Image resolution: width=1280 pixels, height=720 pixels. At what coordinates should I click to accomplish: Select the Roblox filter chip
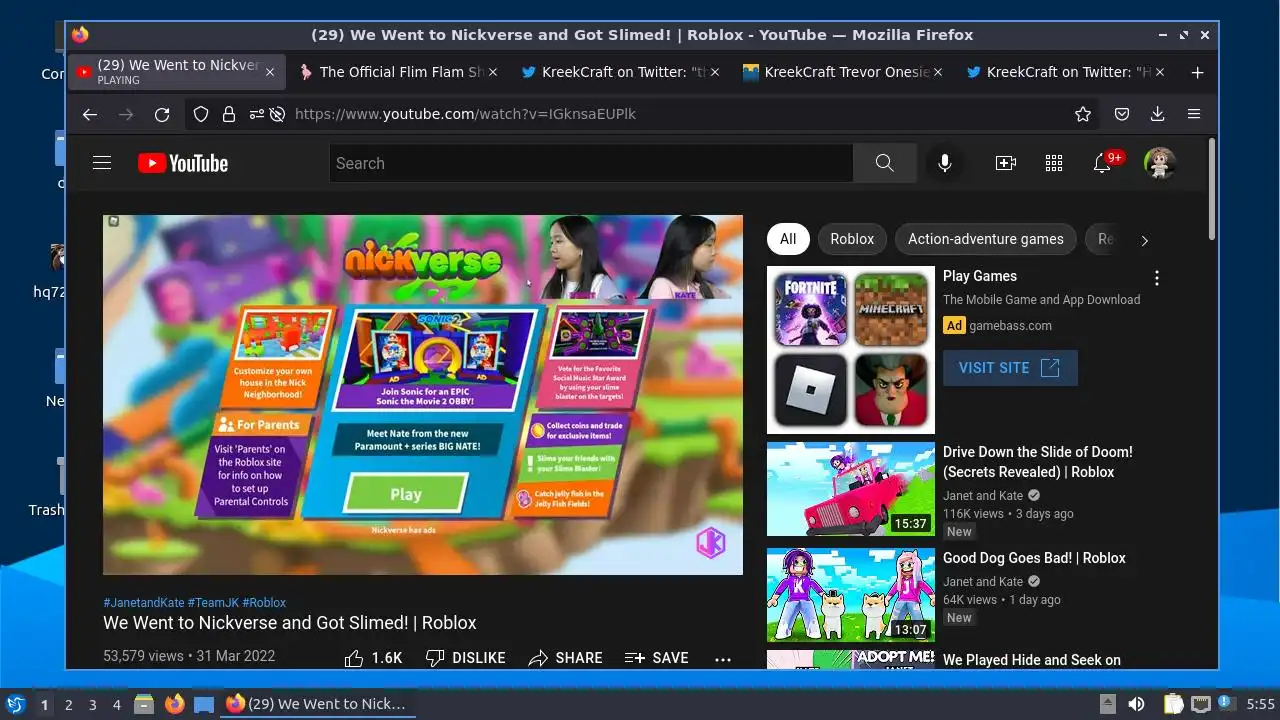(852, 239)
